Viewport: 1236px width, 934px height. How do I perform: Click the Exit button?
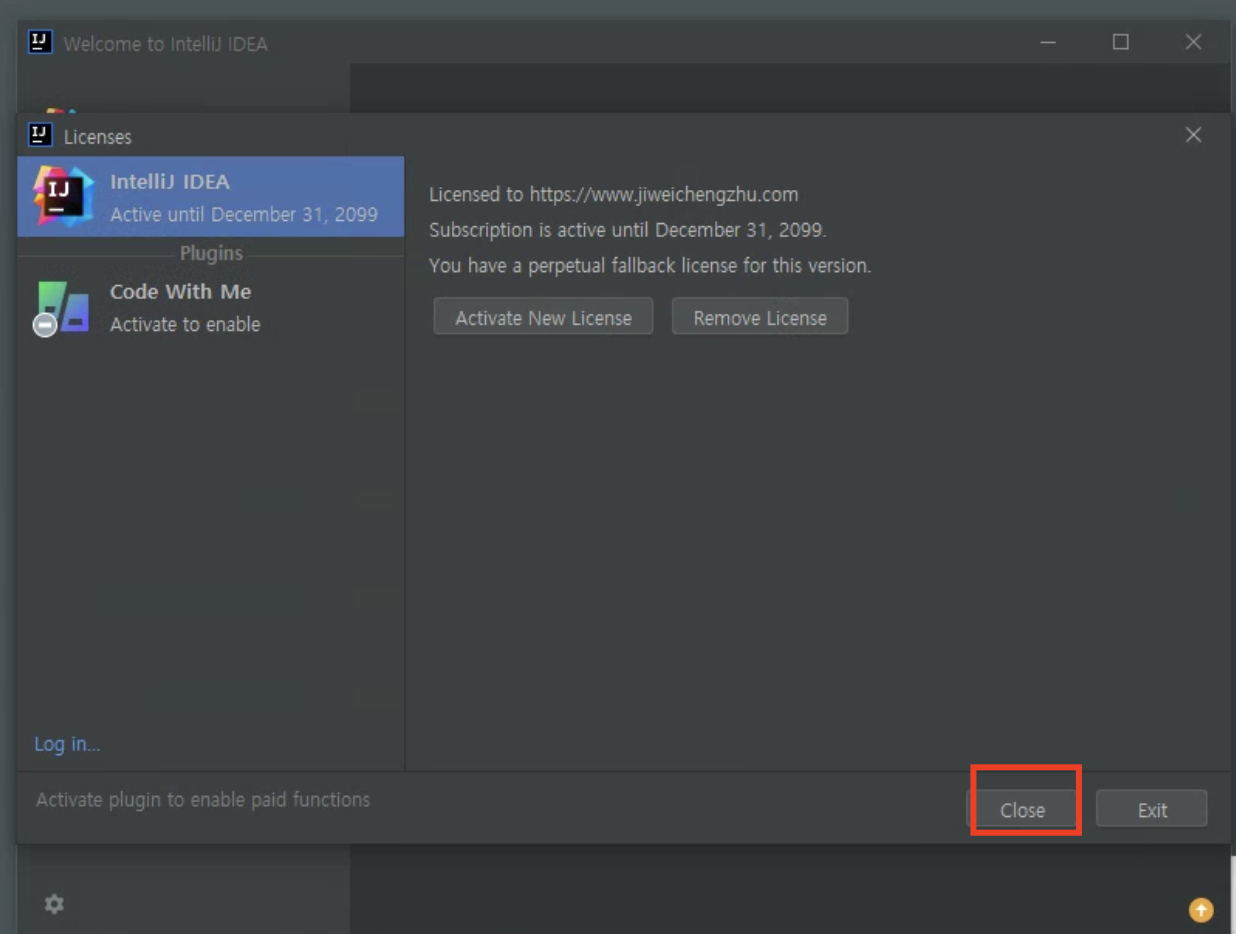[1152, 809]
